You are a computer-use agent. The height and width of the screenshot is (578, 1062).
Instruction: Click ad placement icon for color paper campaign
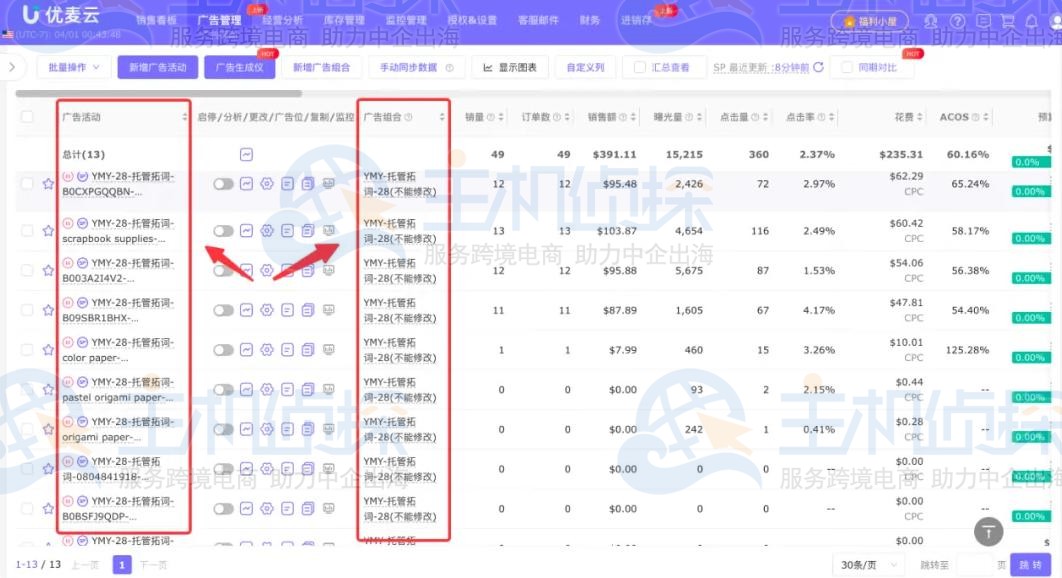[x=288, y=350]
